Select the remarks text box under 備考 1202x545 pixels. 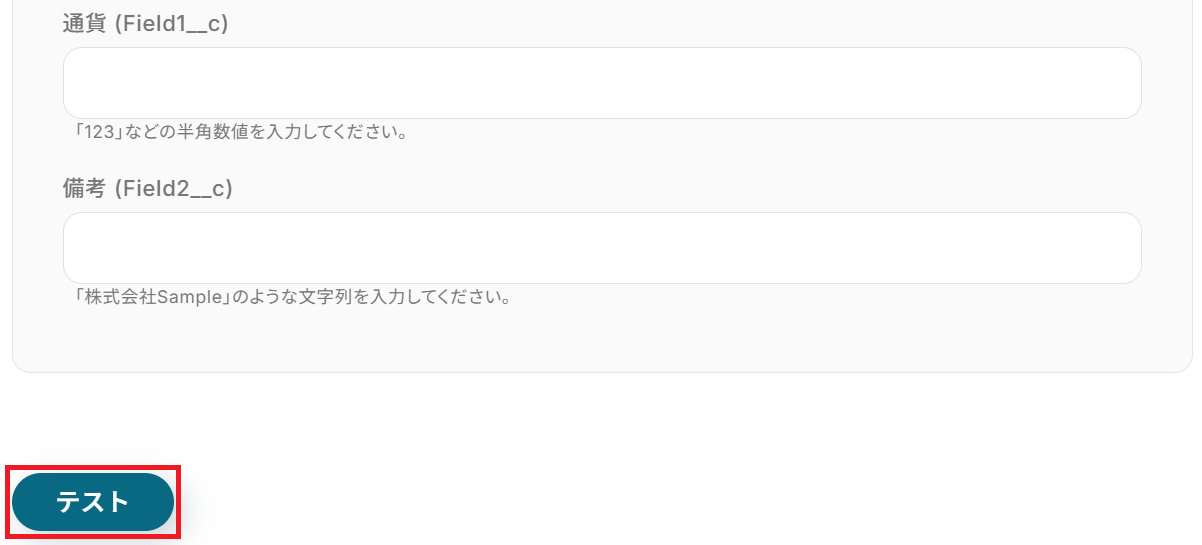(602, 248)
